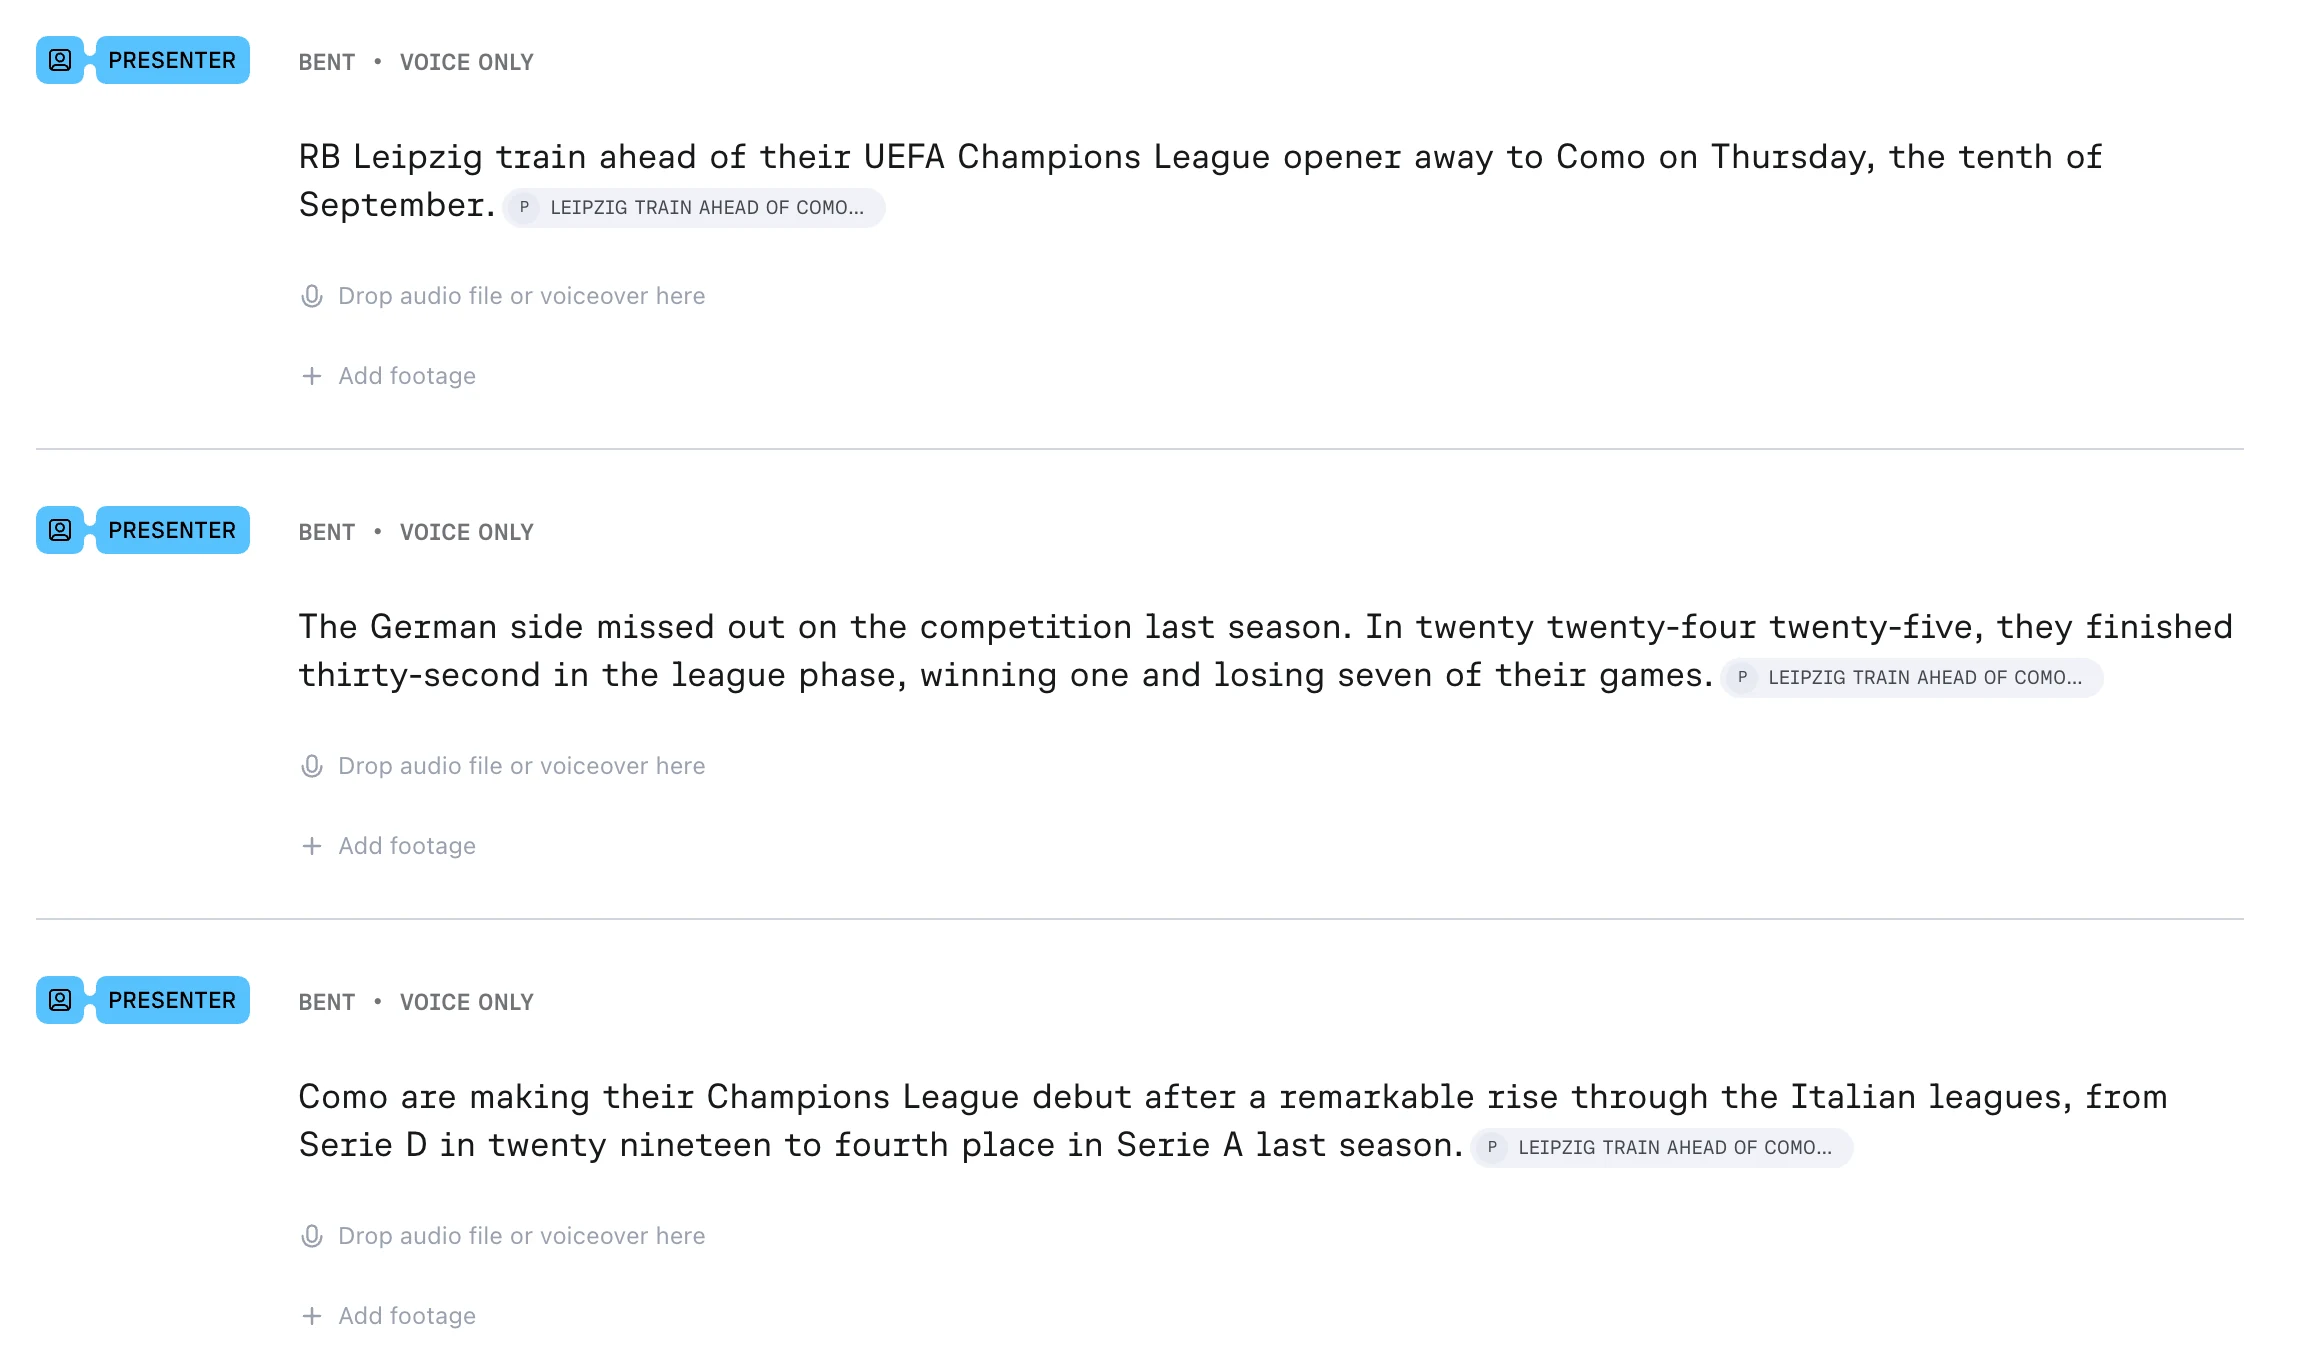Click plus icon beside first Add footage
Image resolution: width=2300 pixels, height=1364 pixels.
pos(312,376)
